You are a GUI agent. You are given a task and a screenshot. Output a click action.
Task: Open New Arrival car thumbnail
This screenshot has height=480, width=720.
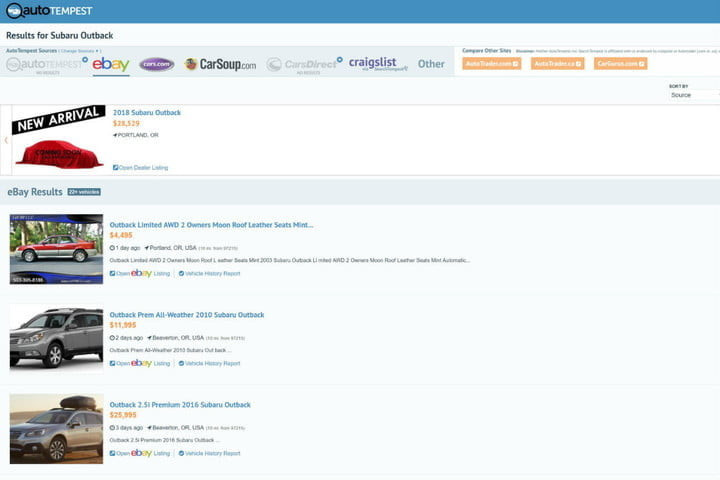[x=59, y=138]
